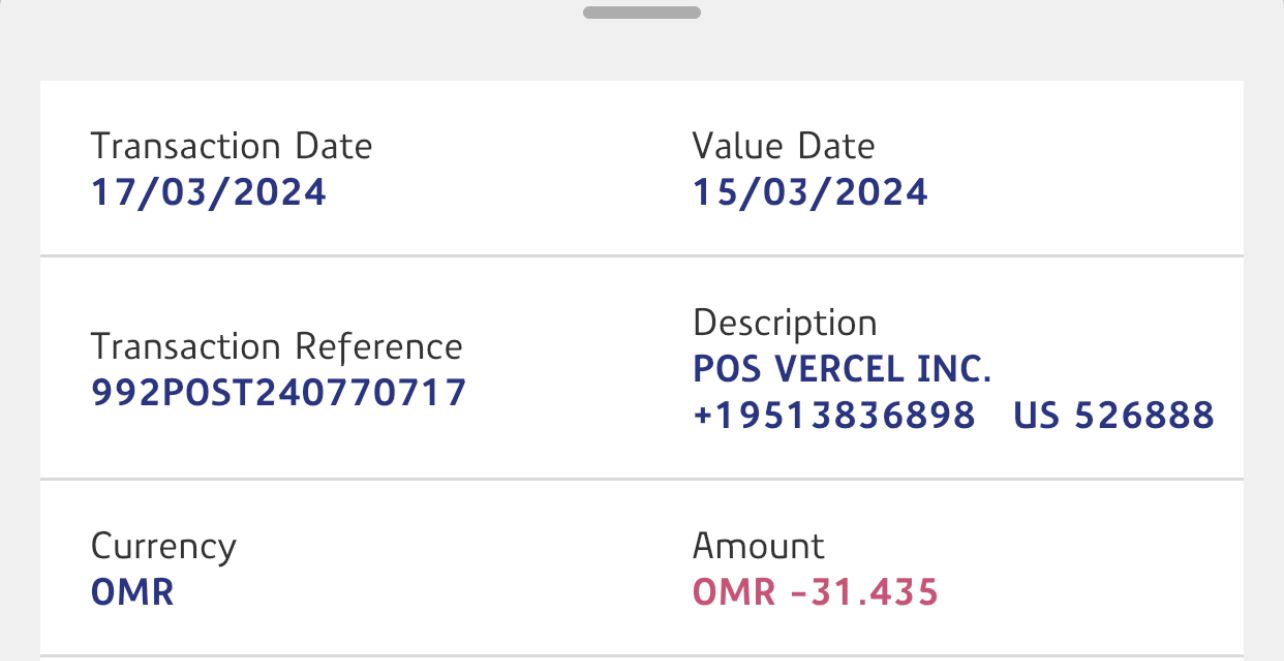
Task: Tap the INC. text in description
Action: (x=954, y=370)
